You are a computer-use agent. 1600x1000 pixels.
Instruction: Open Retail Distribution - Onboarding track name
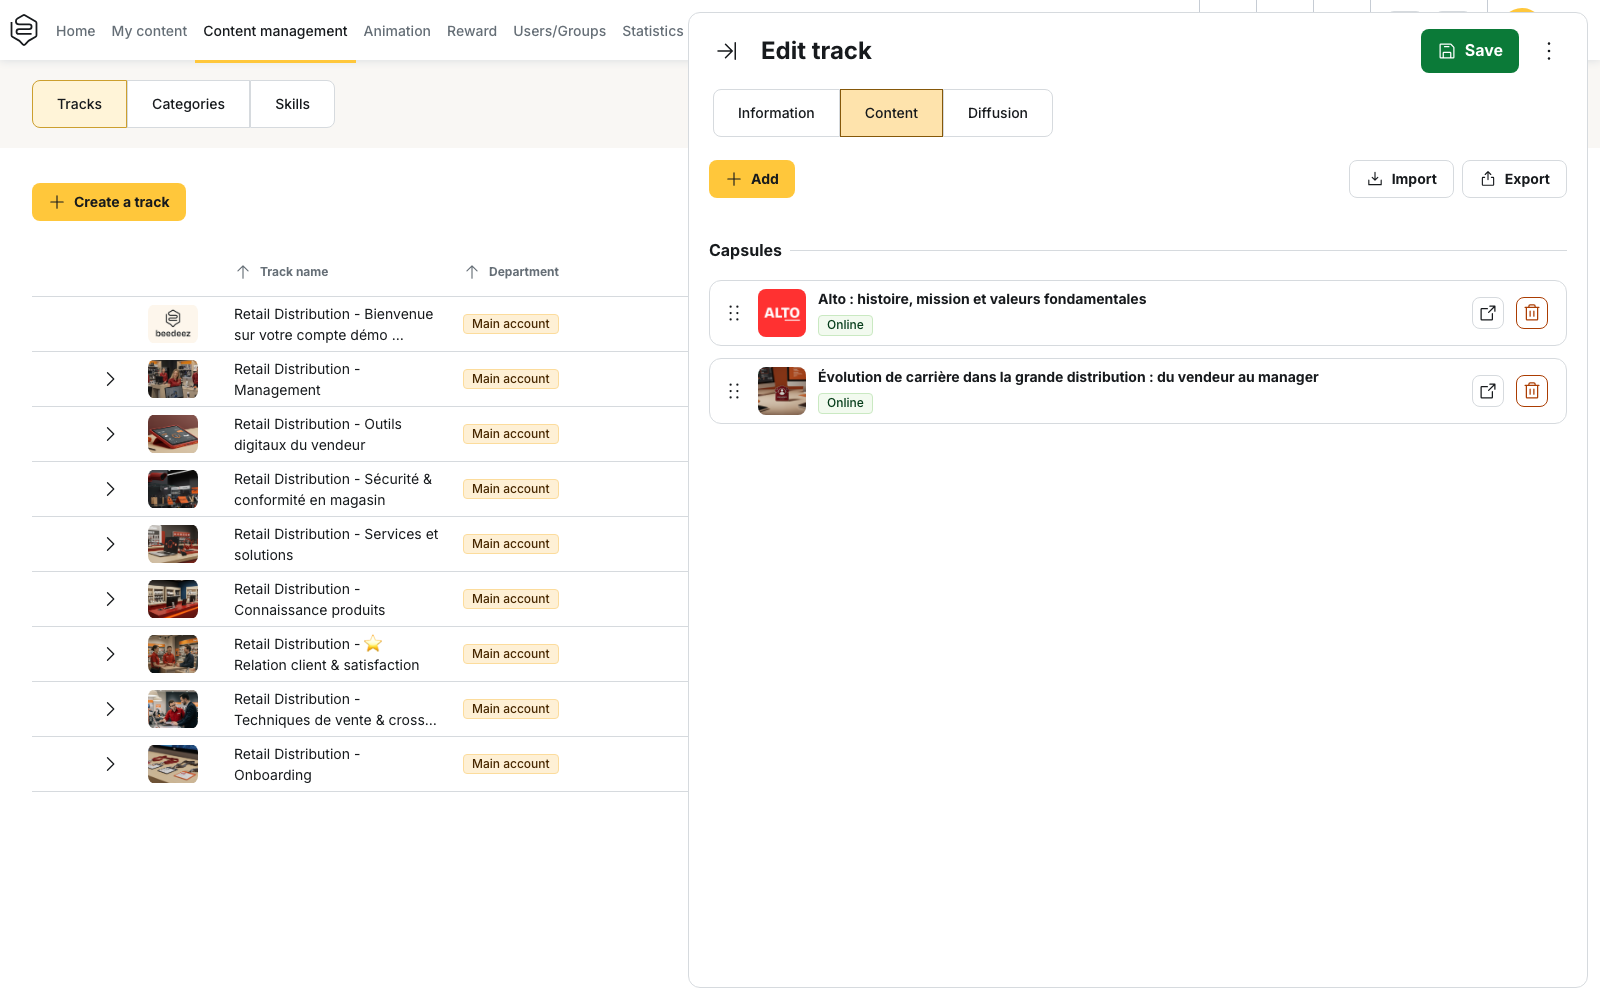297,764
